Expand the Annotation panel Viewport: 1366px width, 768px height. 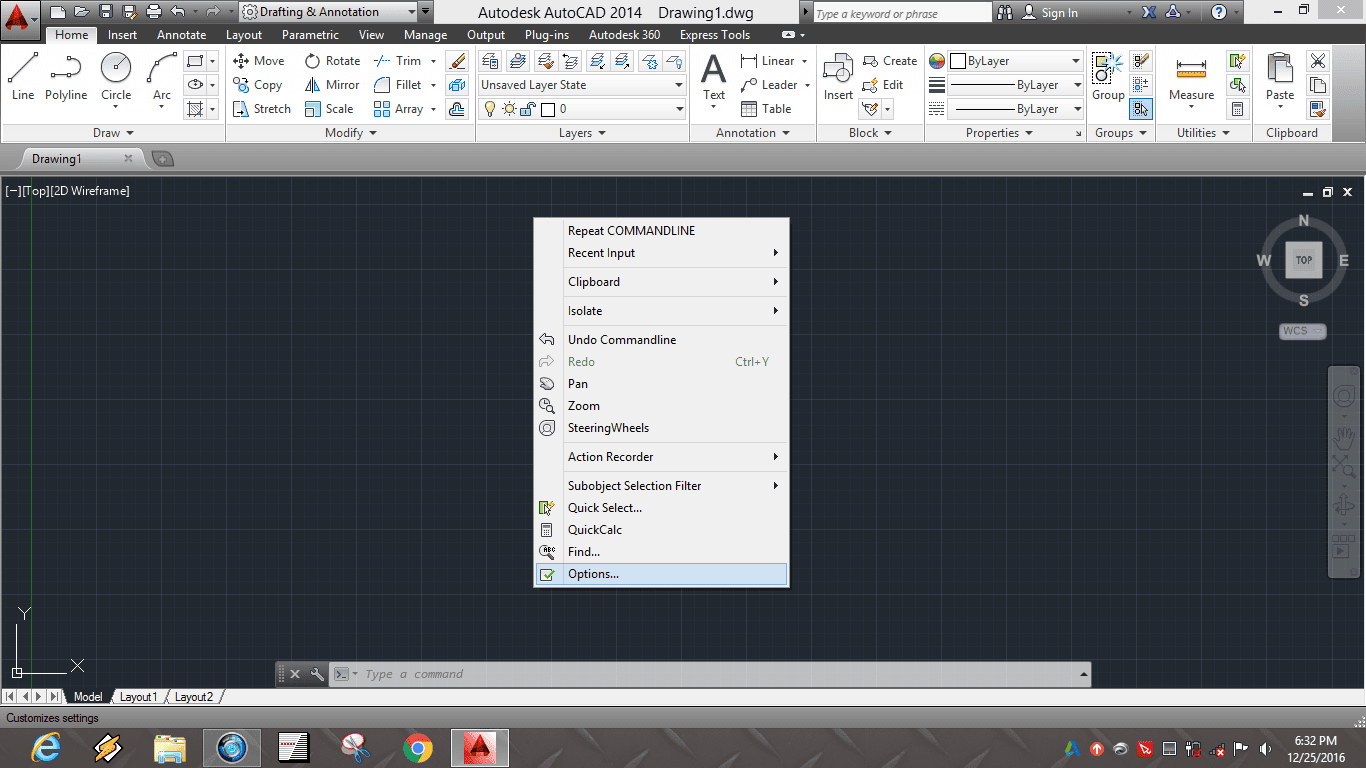coord(753,133)
